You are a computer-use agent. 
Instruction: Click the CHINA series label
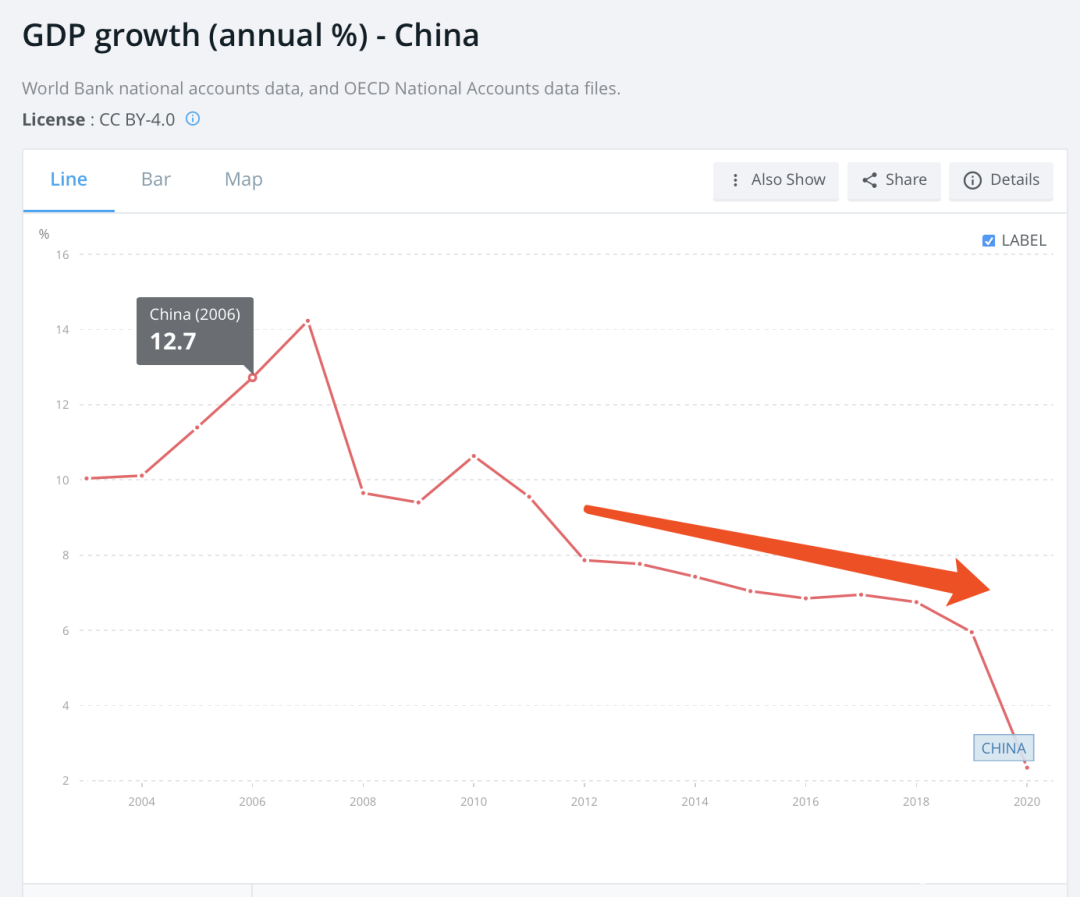pyautogui.click(x=1003, y=748)
